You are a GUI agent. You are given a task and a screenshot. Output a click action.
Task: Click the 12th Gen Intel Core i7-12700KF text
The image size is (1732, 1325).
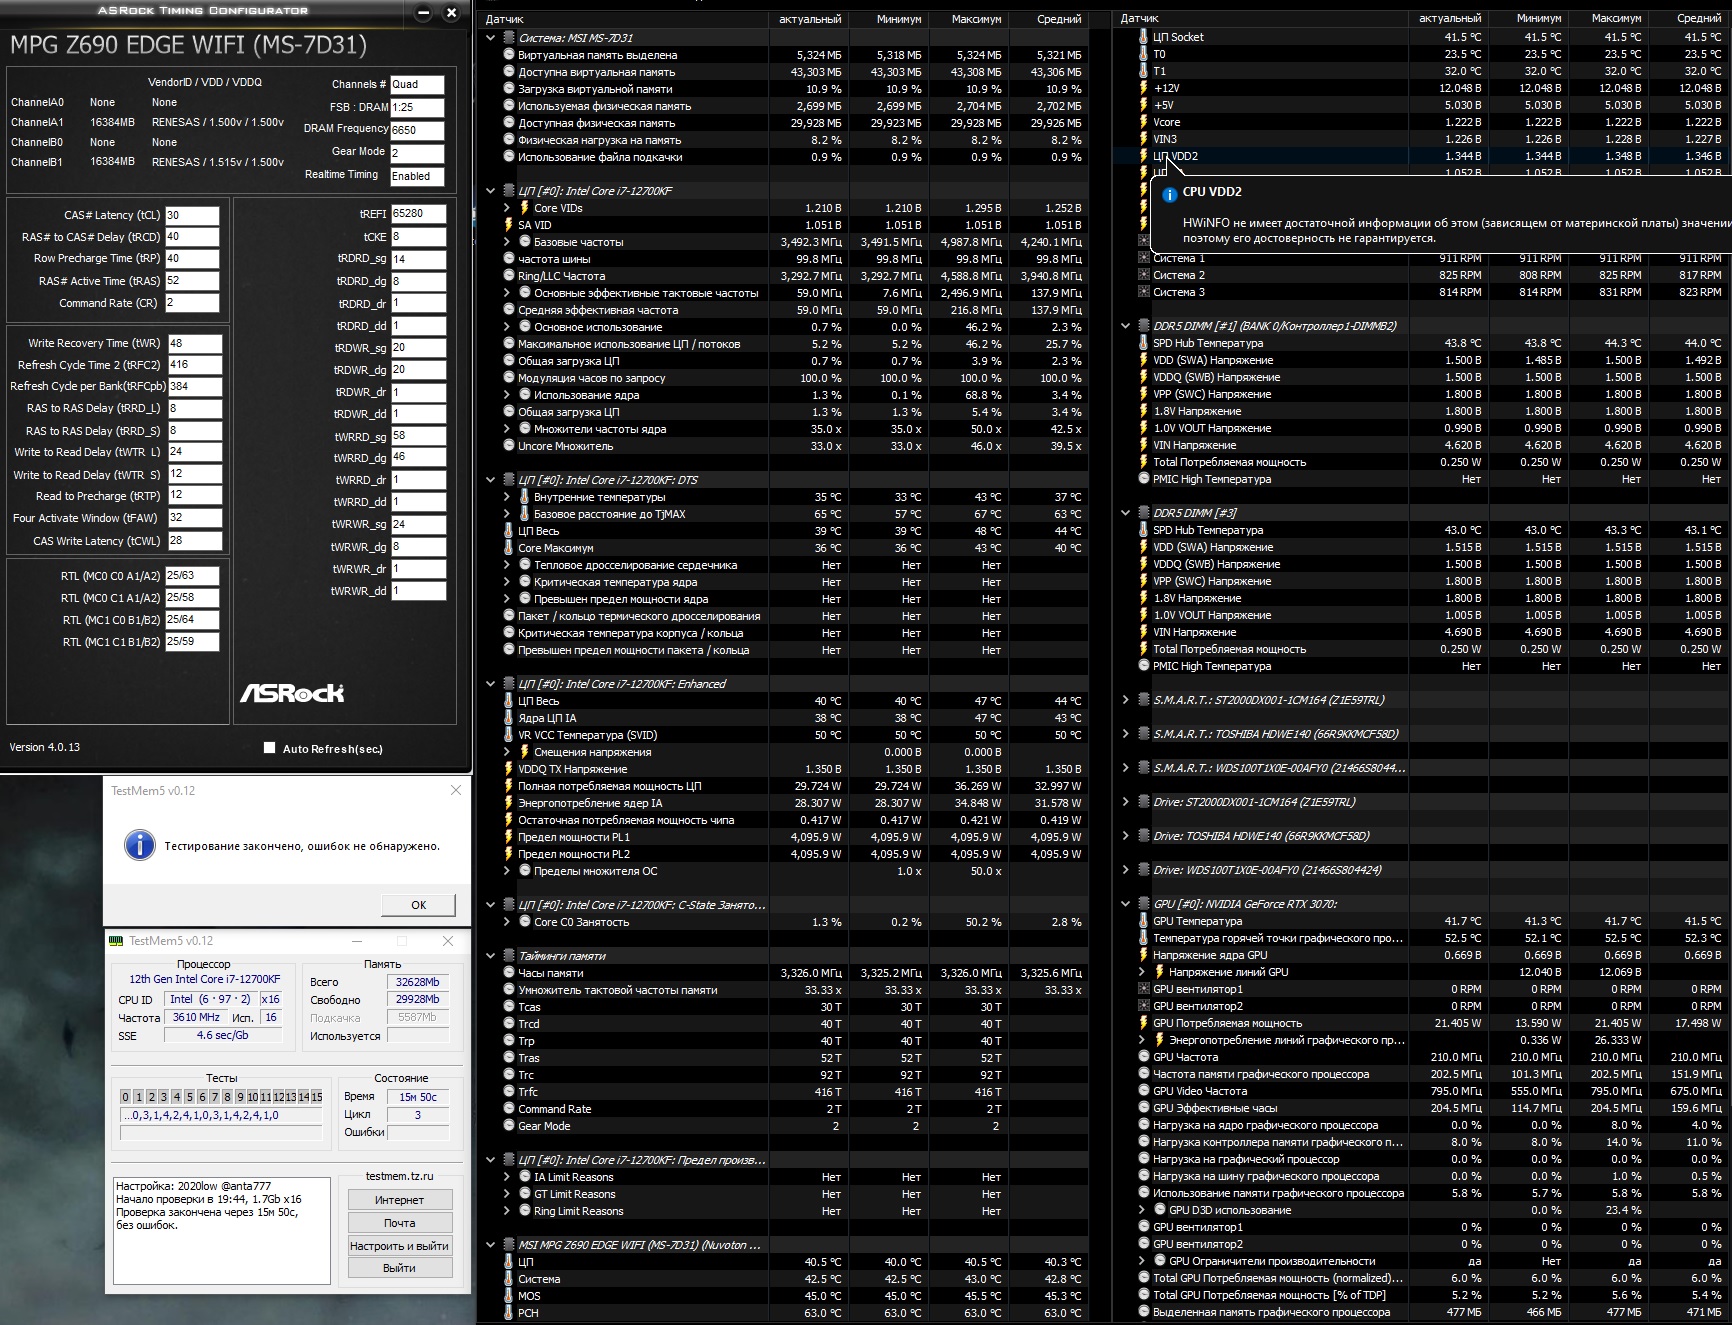205,979
